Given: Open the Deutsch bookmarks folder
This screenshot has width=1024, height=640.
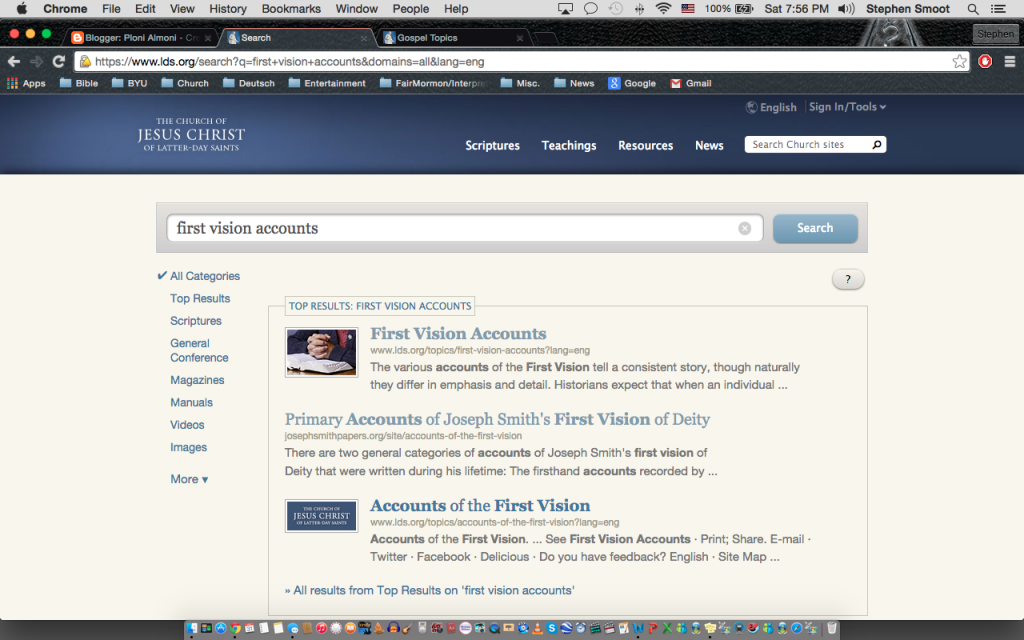Looking at the screenshot, I should 249,83.
